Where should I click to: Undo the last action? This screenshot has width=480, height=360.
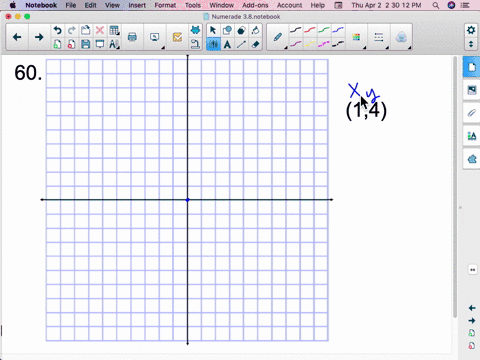[57, 30]
